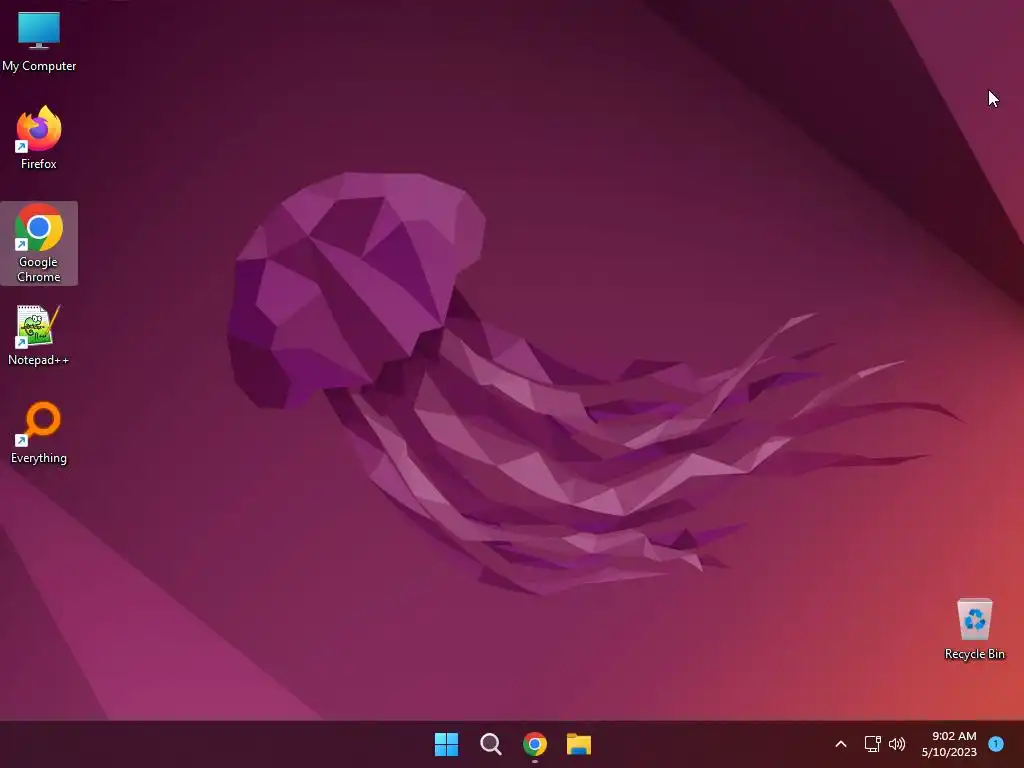This screenshot has width=1024, height=768.
Task: Open network status tray icon
Action: [x=872, y=744]
